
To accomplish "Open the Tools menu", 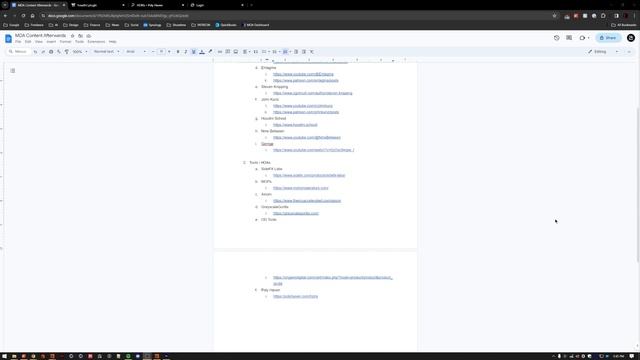I will click(x=79, y=42).
